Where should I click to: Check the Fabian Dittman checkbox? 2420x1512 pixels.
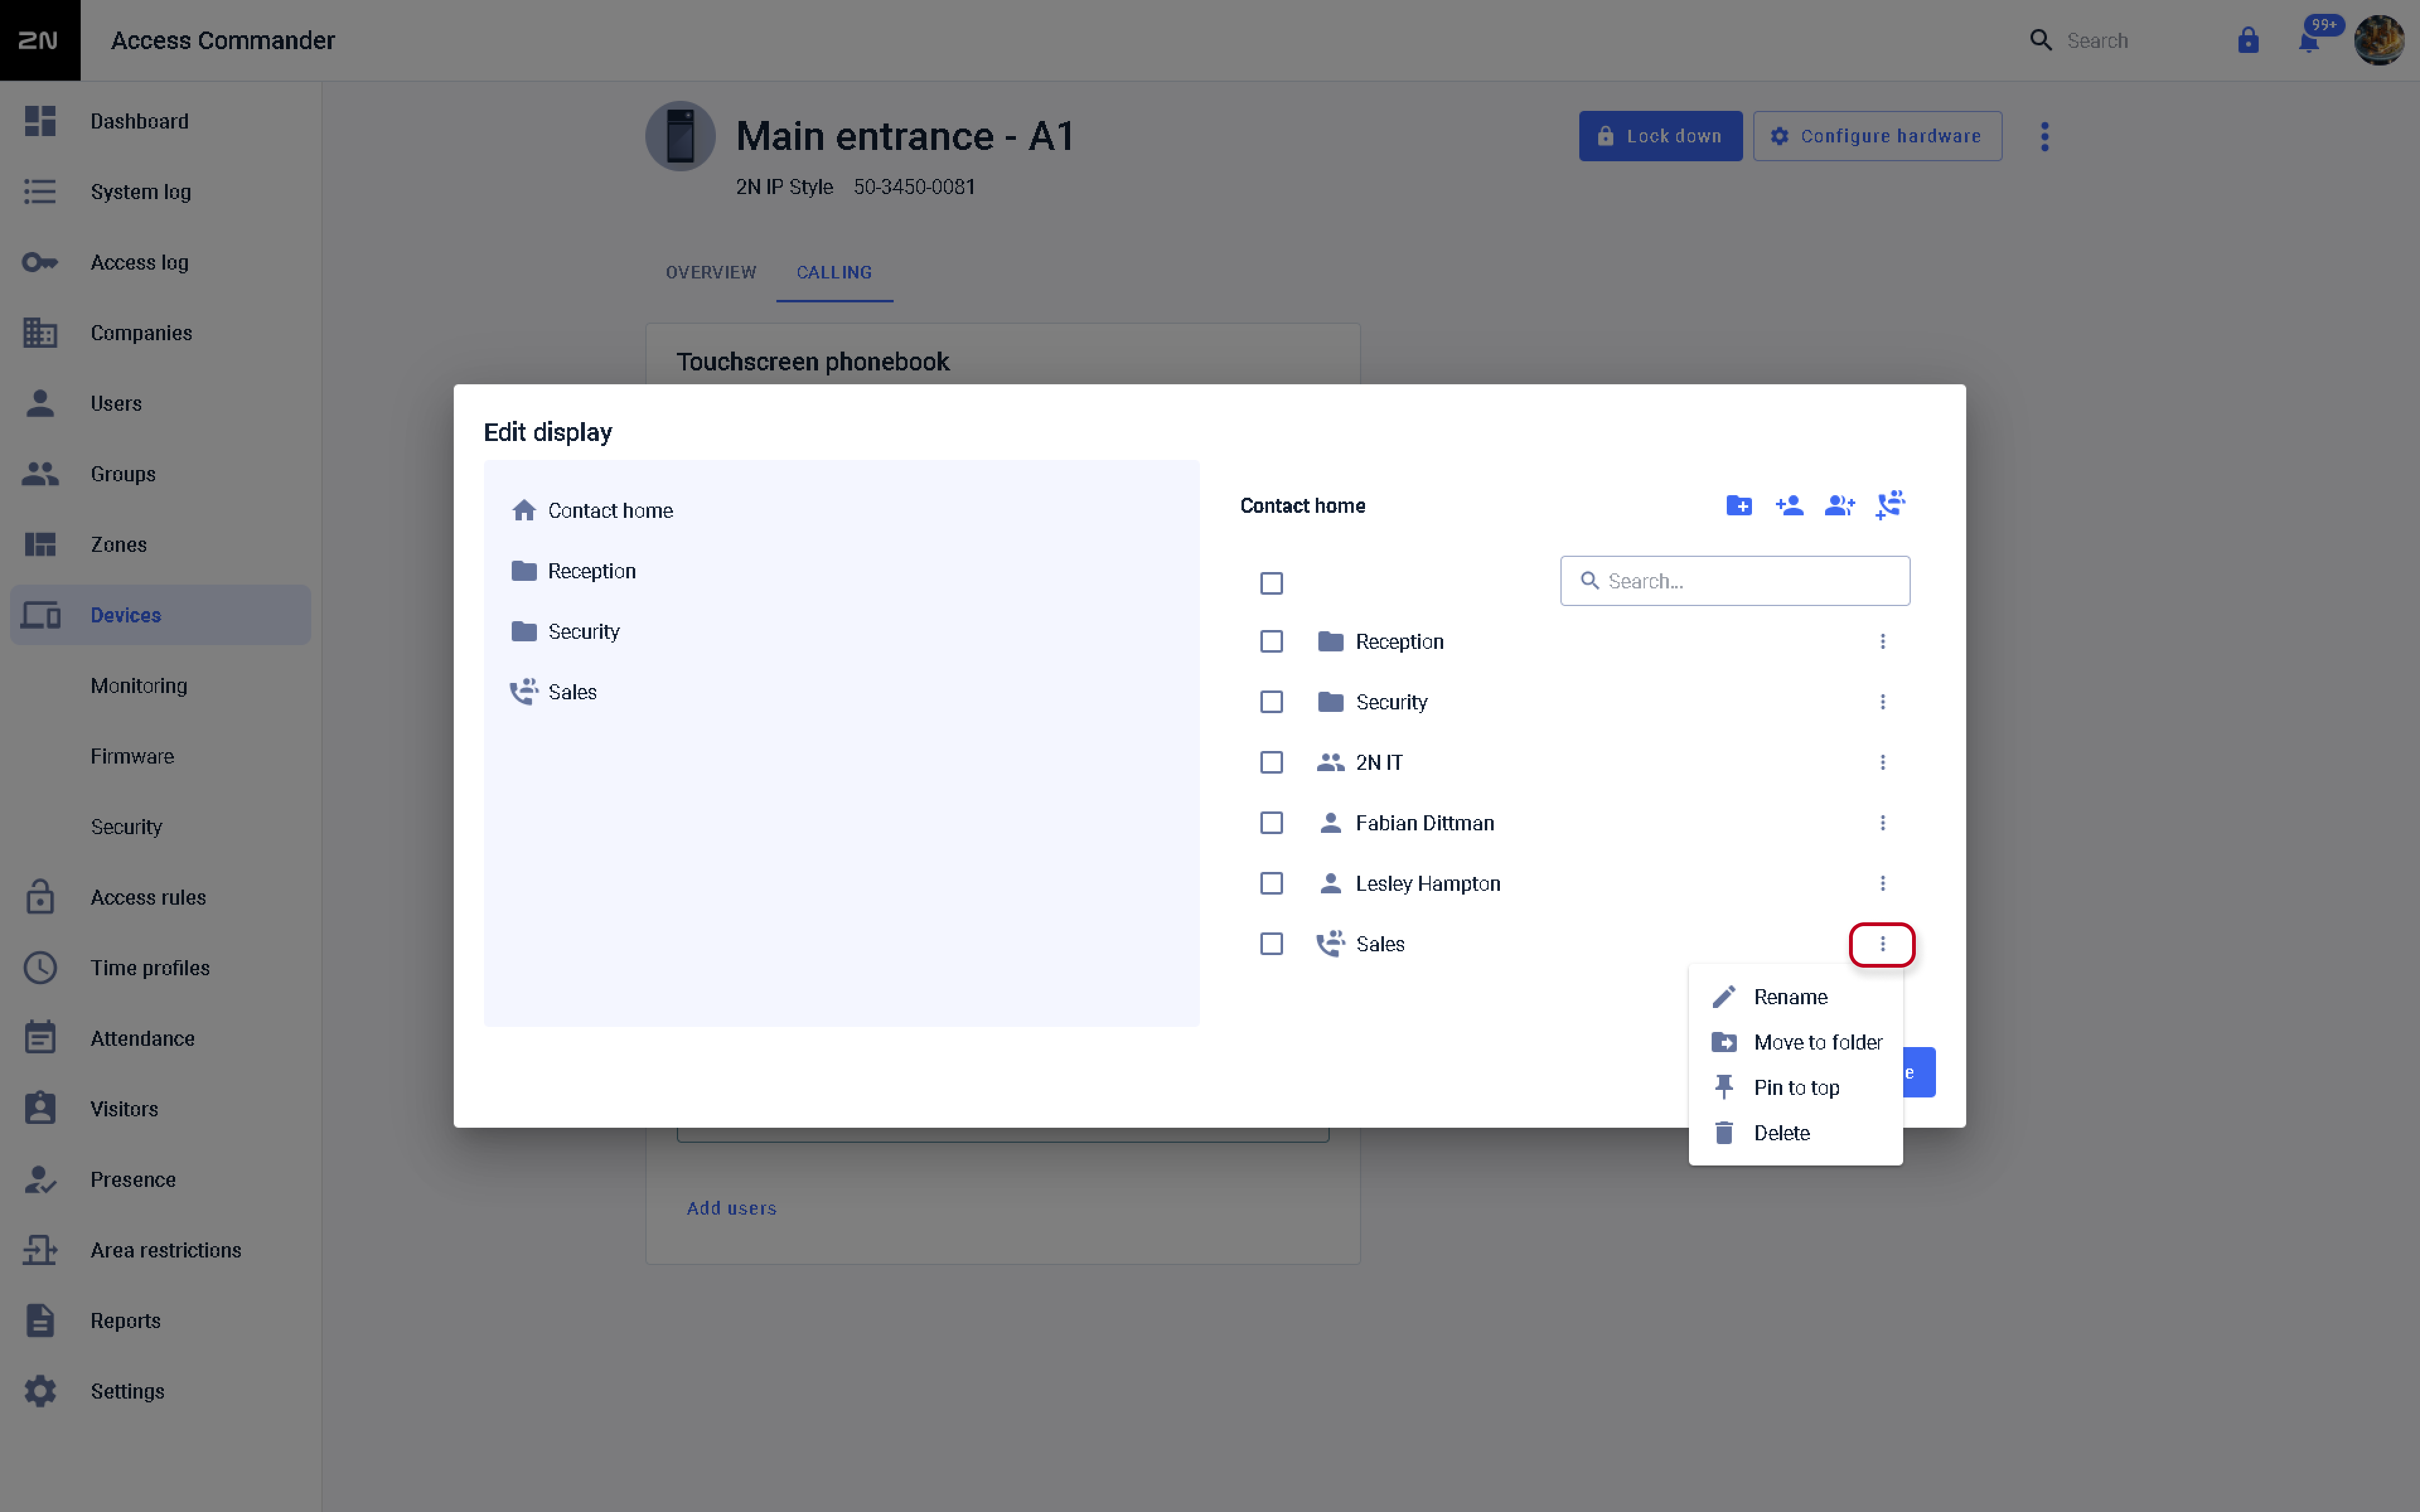(1271, 823)
